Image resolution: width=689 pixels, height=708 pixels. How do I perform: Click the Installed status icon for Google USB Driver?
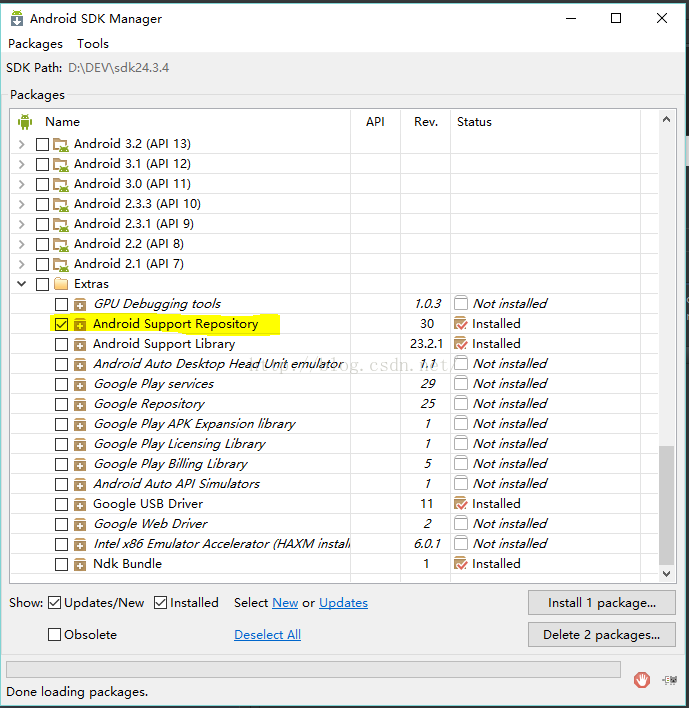[x=461, y=503]
